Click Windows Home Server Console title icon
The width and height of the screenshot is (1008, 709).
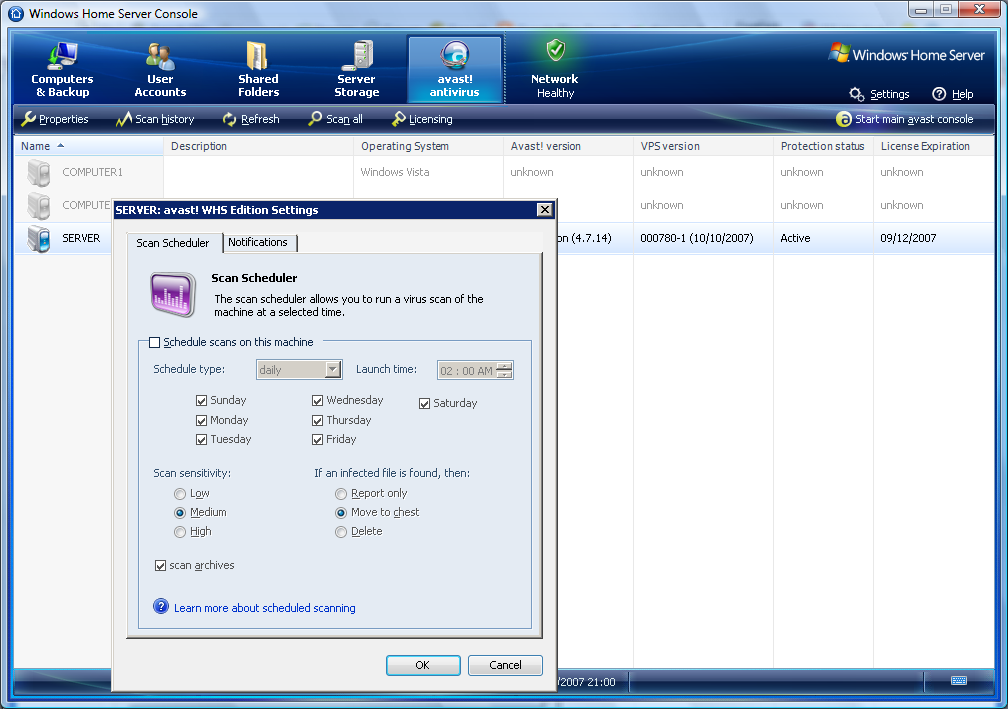pyautogui.click(x=16, y=13)
